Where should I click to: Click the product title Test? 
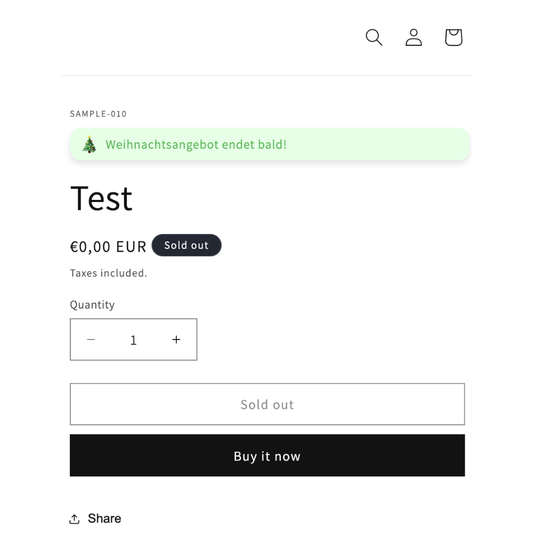101,199
